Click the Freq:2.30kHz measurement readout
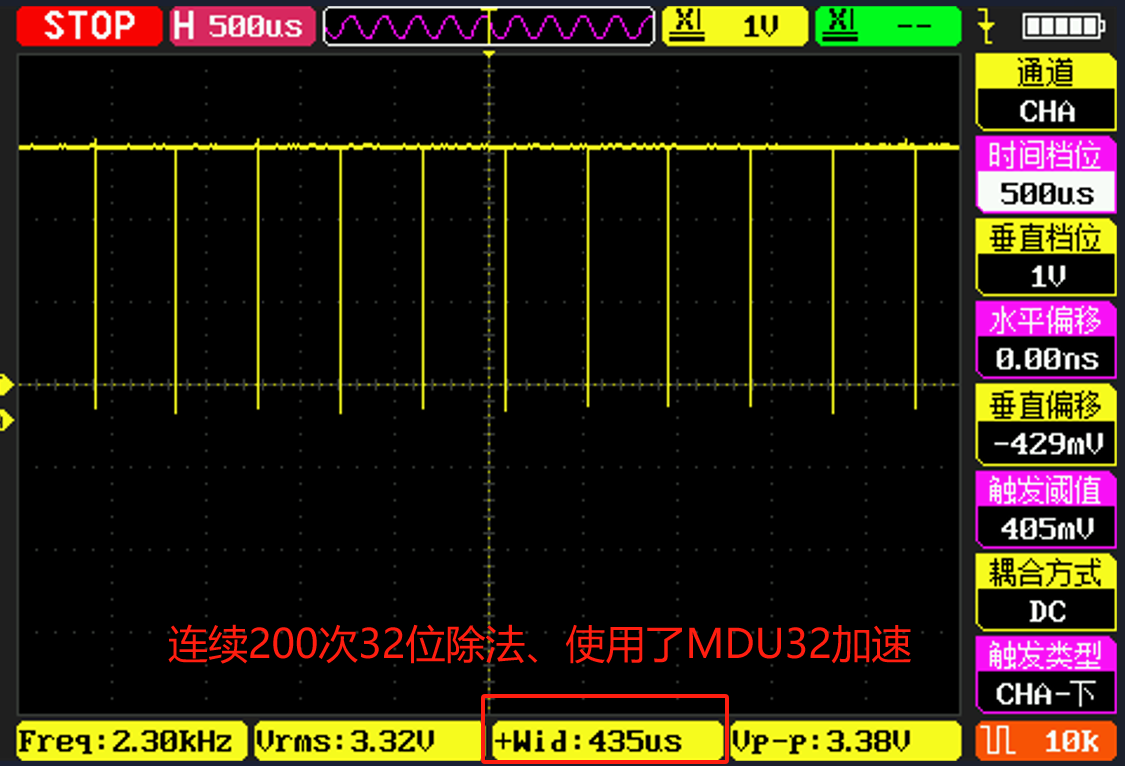1125x766 pixels. [131, 741]
